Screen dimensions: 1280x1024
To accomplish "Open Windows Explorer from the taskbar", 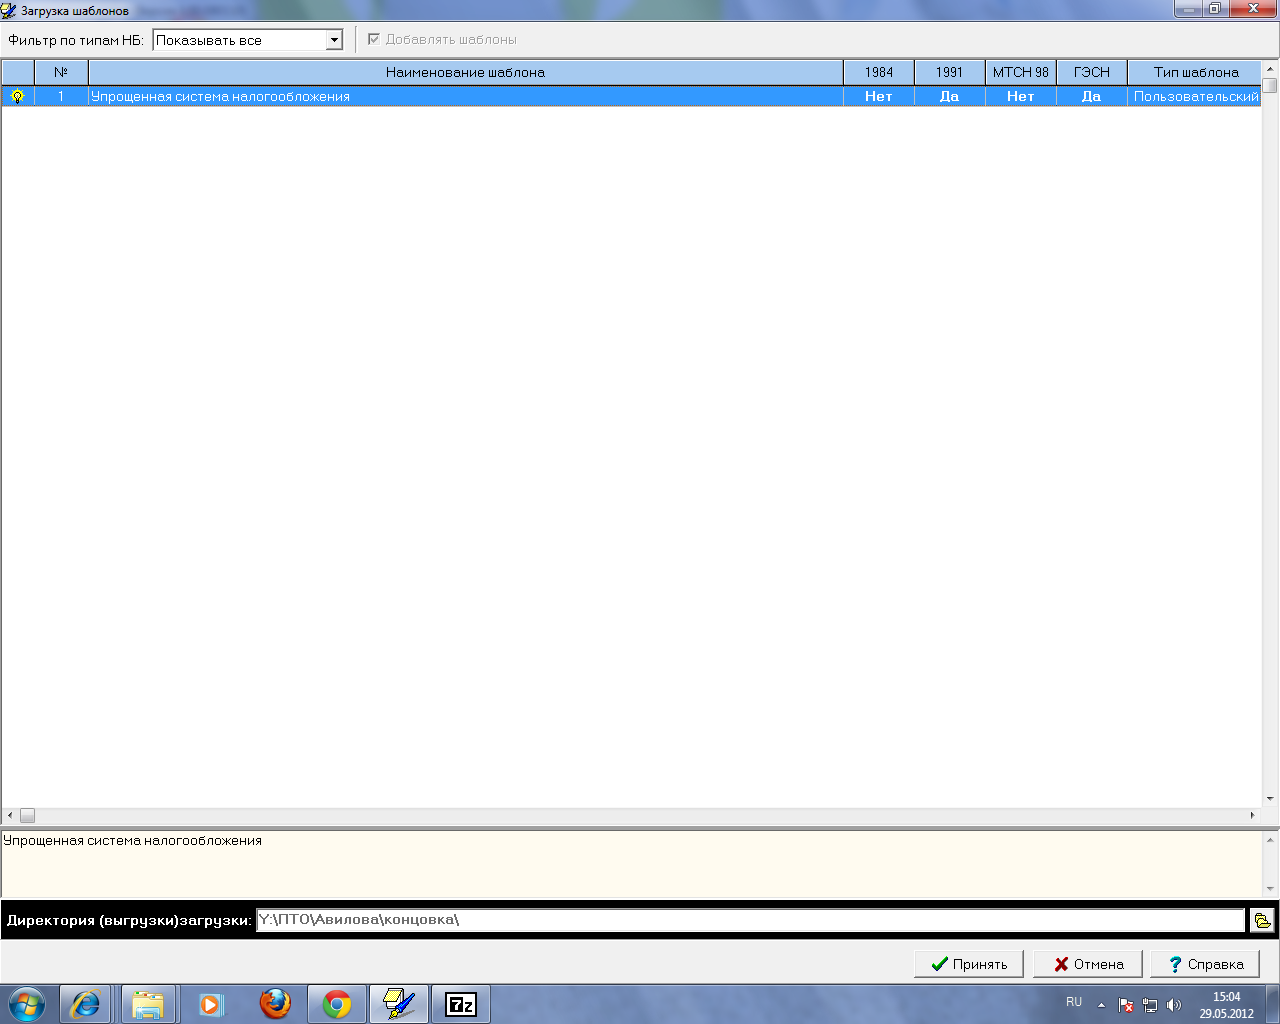I will pos(148,1004).
